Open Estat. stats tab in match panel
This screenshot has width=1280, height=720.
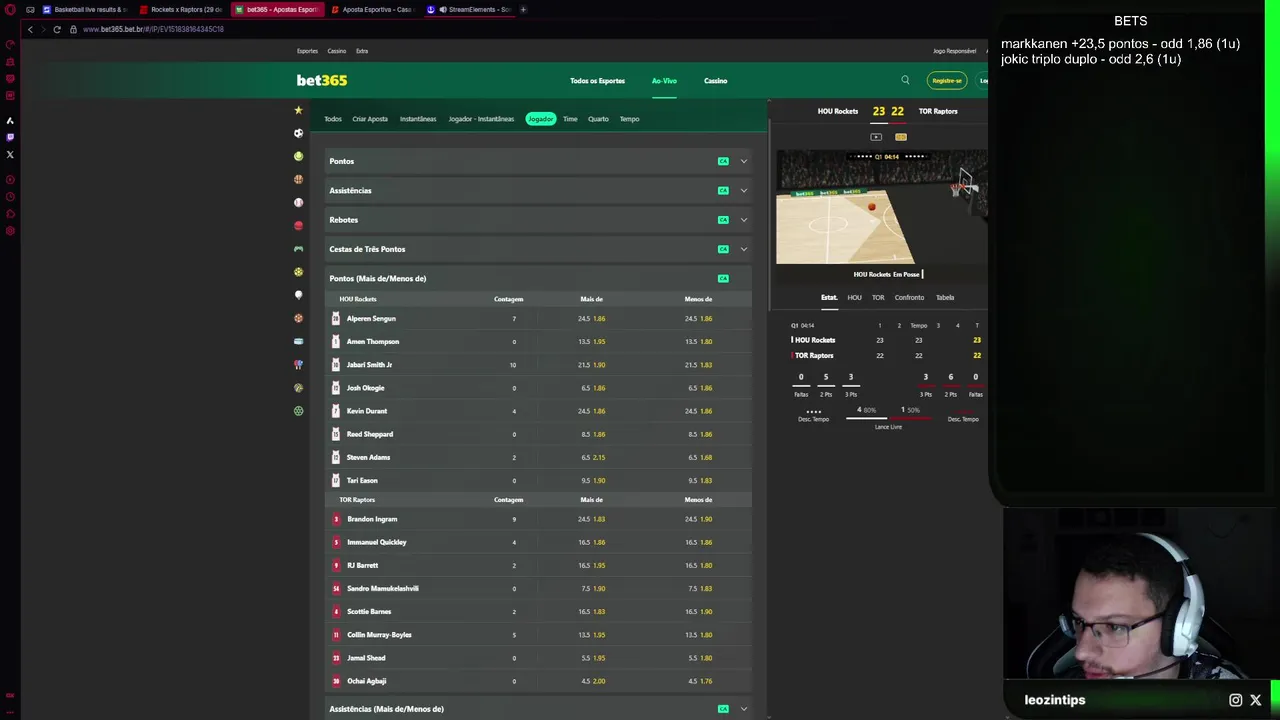click(x=829, y=297)
